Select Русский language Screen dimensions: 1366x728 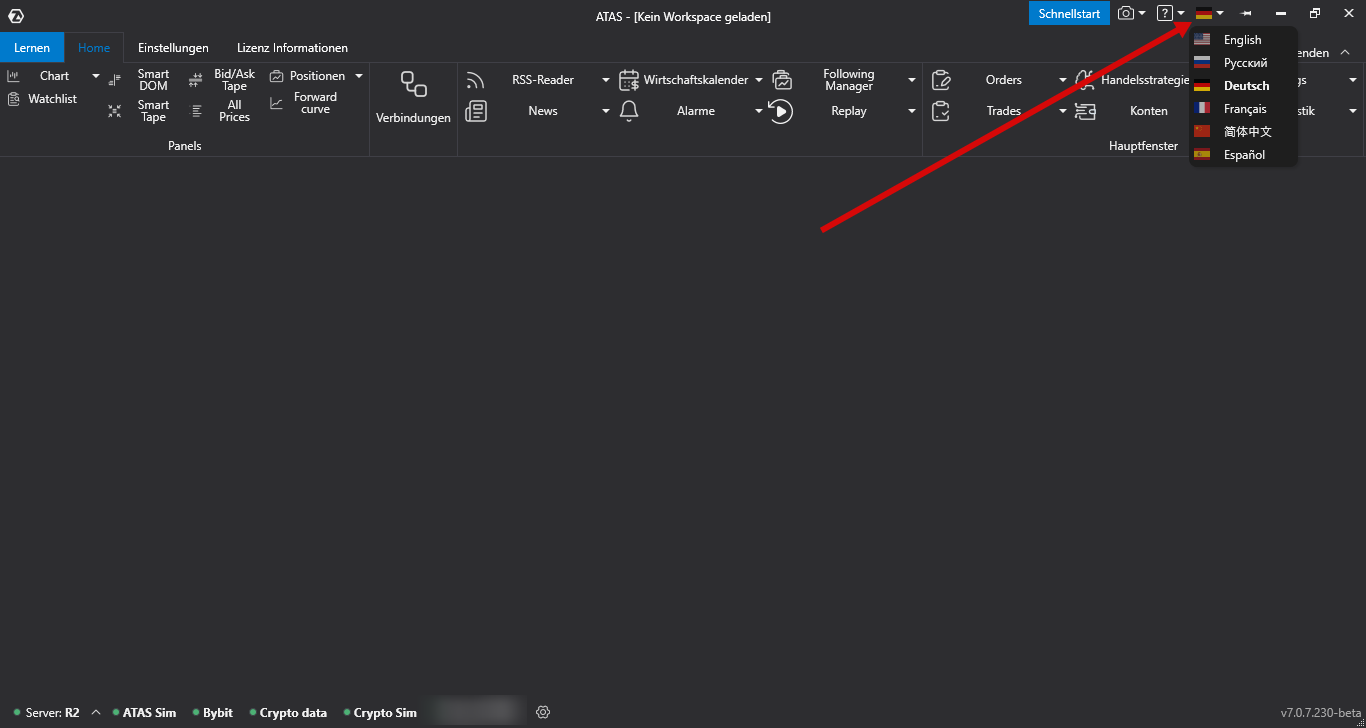point(1243,63)
